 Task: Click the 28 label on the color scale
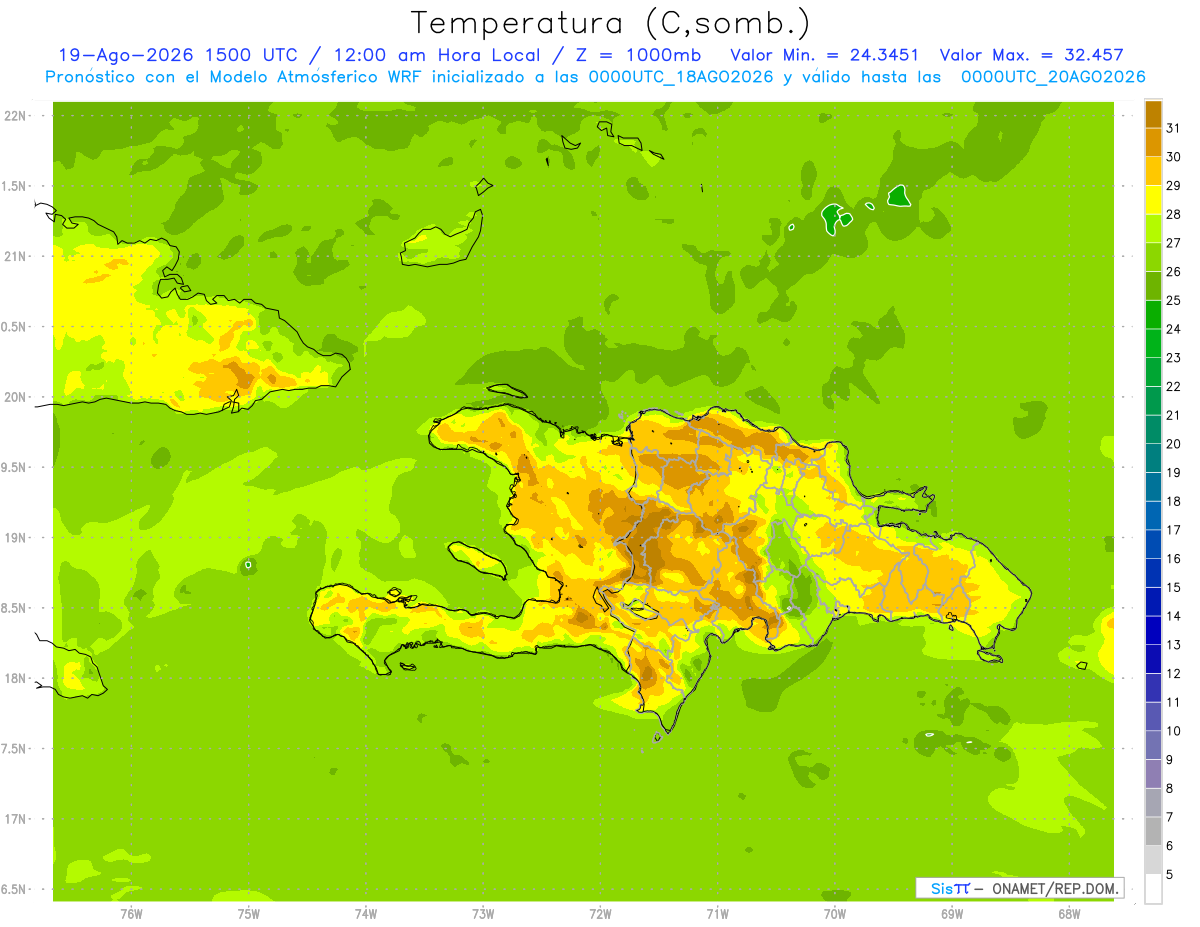1173,214
